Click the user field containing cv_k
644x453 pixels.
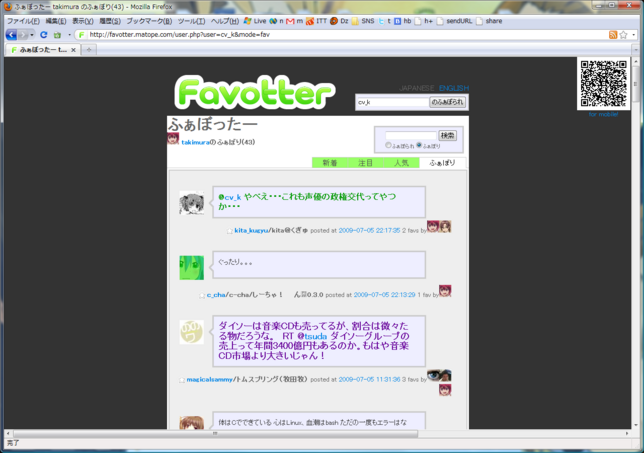pyautogui.click(x=392, y=102)
